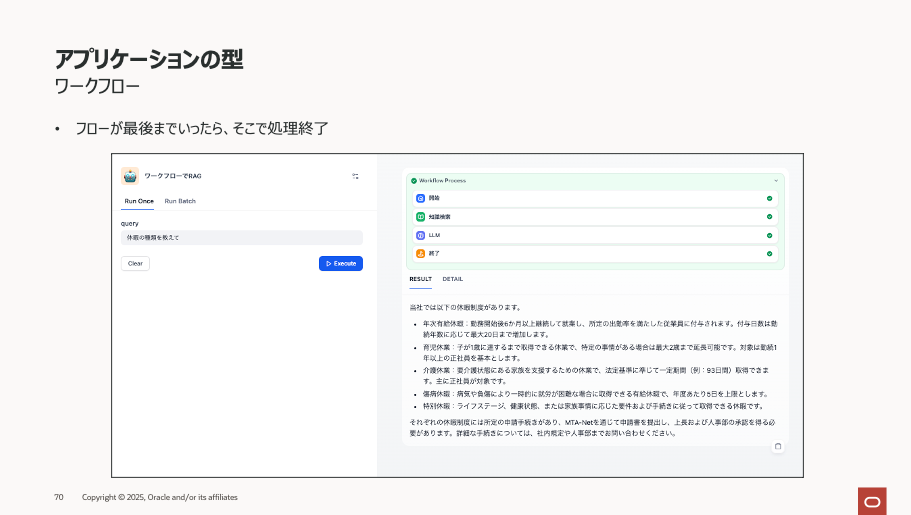The image size is (911, 515).
Task: Click the success check icon on 終了 row
Action: [769, 253]
